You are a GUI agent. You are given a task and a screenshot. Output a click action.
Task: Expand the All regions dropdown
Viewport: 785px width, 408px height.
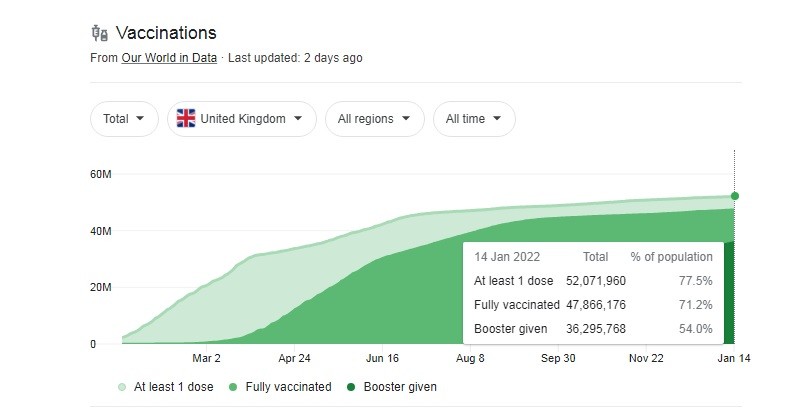[374, 119]
